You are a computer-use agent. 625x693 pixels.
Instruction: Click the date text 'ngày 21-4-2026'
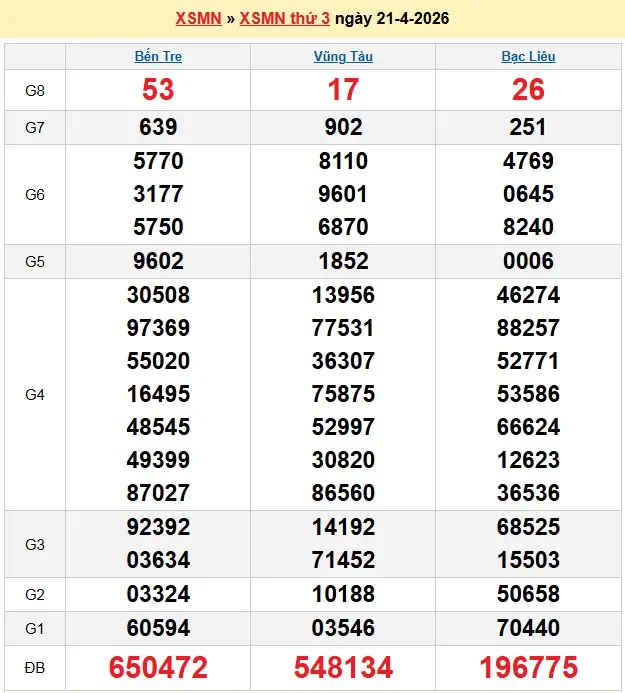(392, 19)
